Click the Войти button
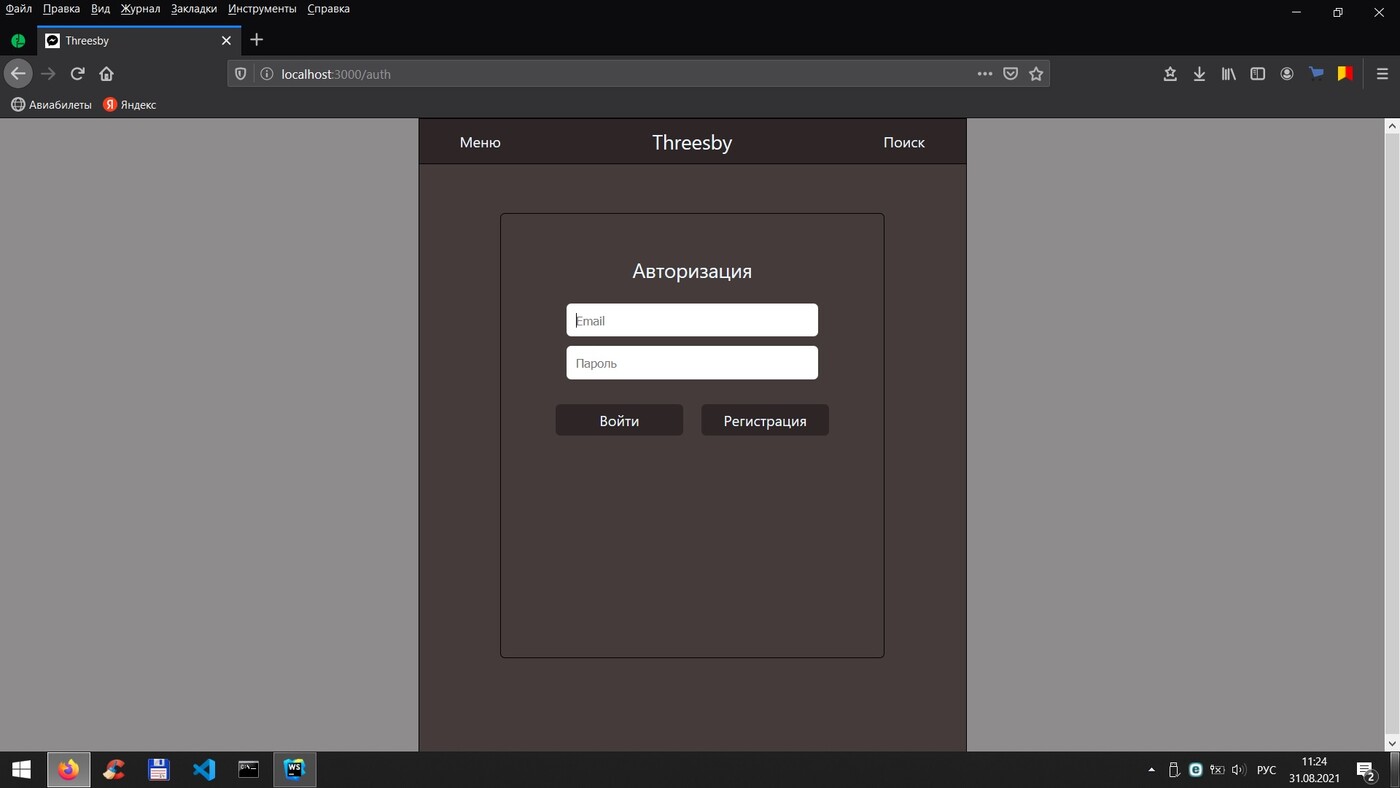Screen dimensions: 1400x788 (x=619, y=421)
